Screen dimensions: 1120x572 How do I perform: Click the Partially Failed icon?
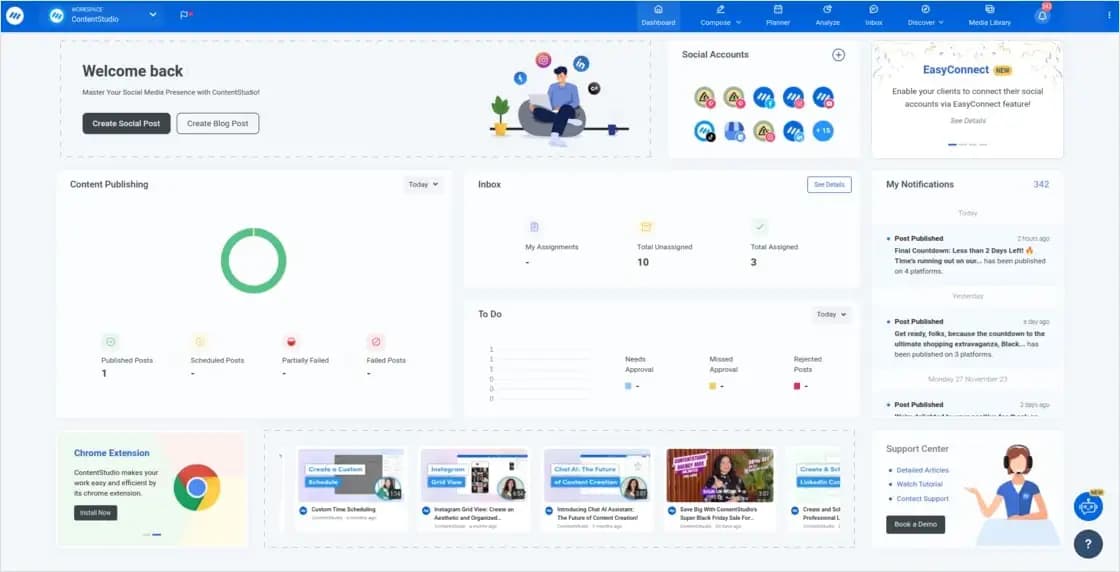[291, 341]
